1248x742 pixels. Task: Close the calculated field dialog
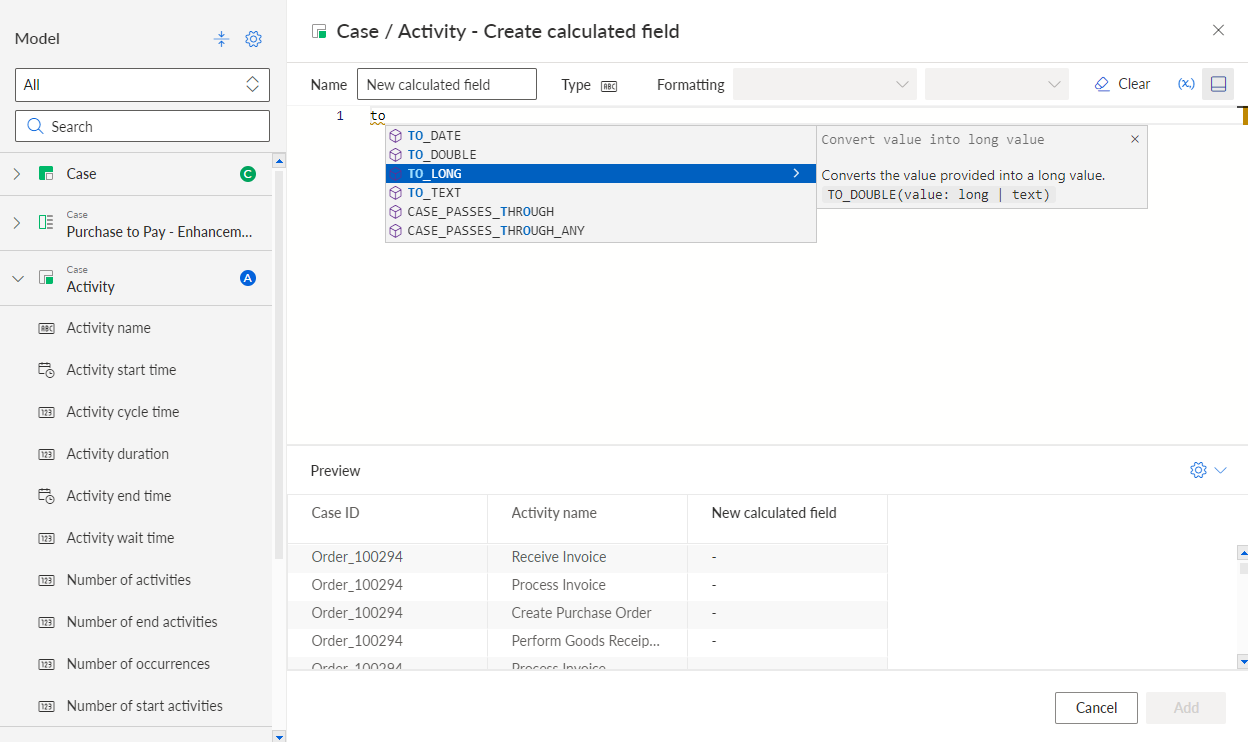point(1218,30)
